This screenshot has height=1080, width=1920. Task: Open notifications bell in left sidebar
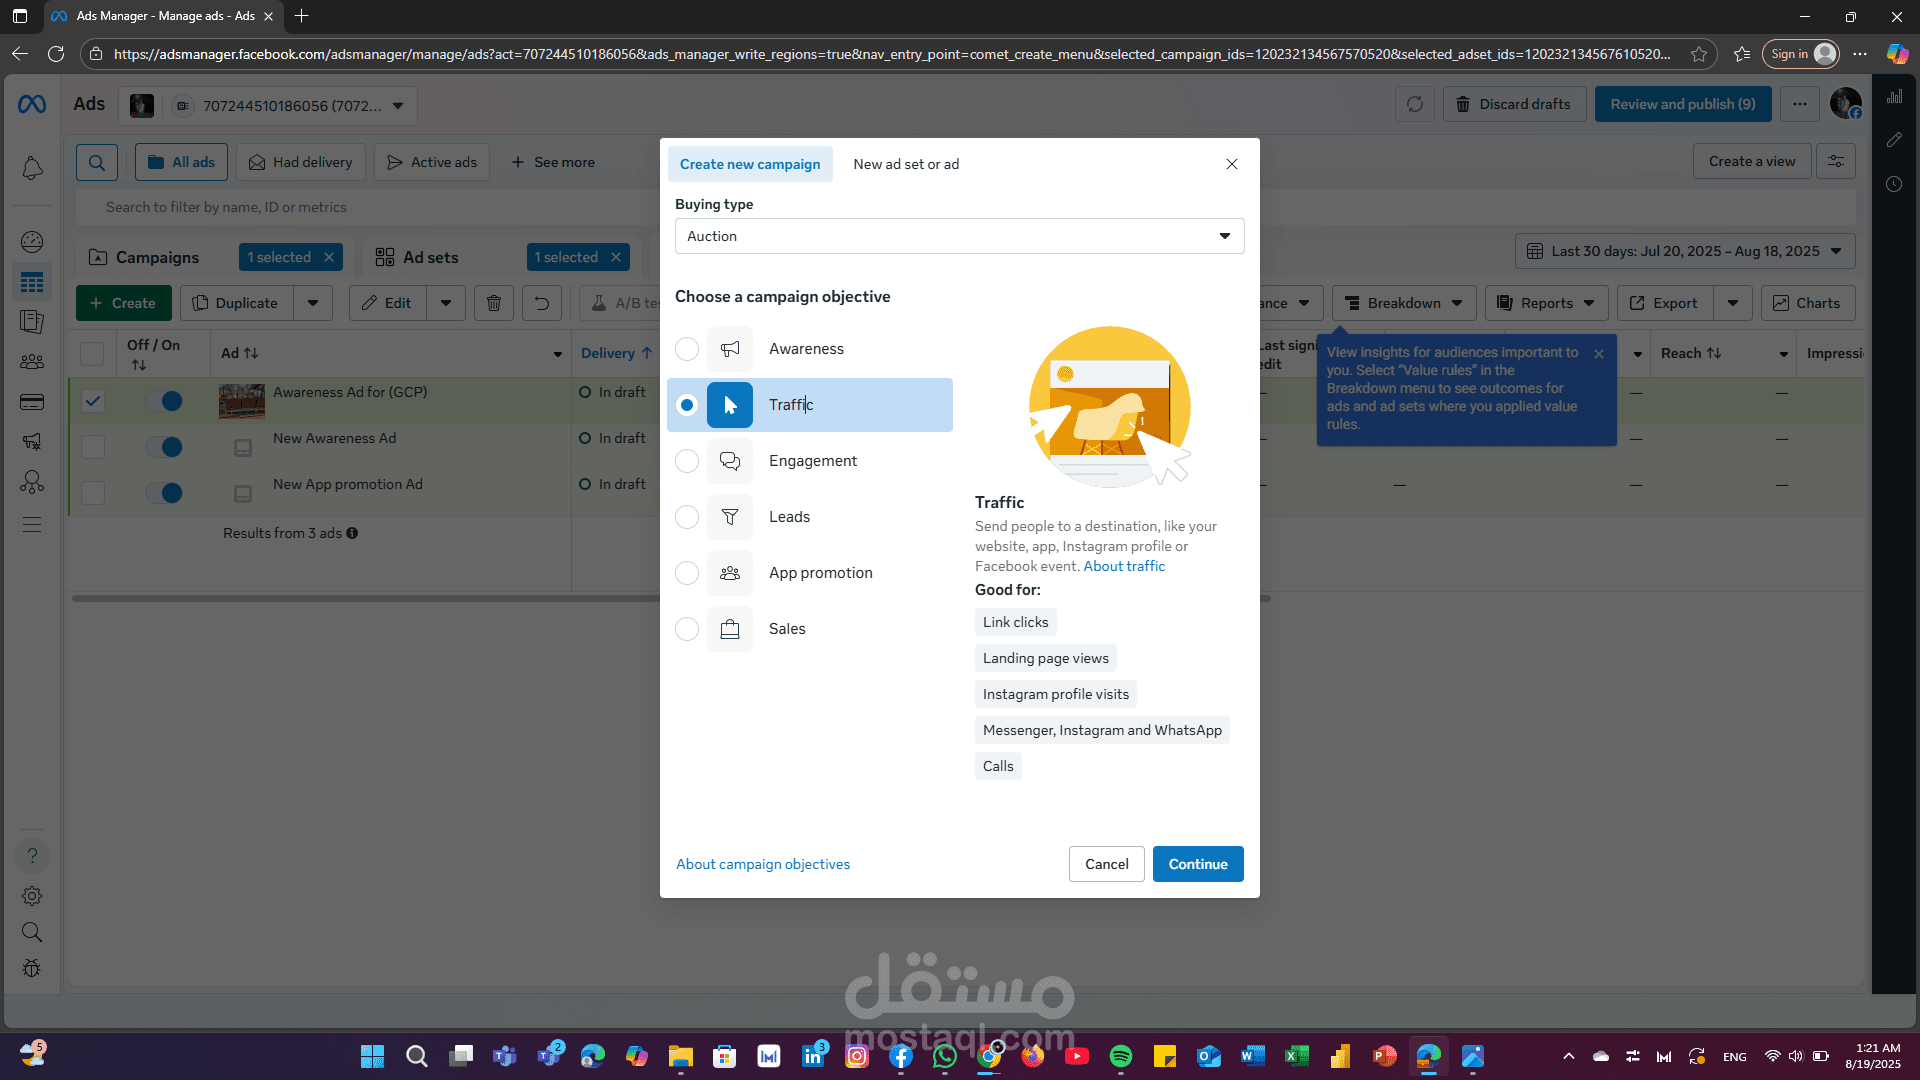coord(32,168)
